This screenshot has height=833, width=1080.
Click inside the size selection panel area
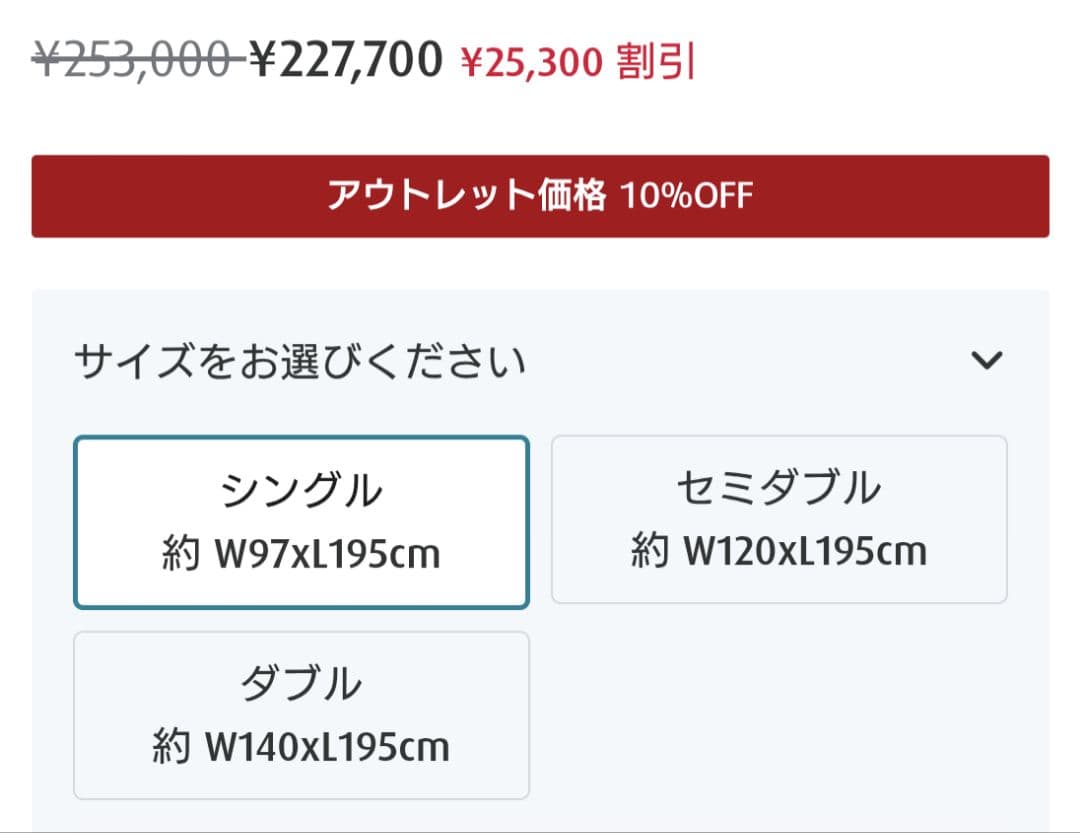[540, 550]
